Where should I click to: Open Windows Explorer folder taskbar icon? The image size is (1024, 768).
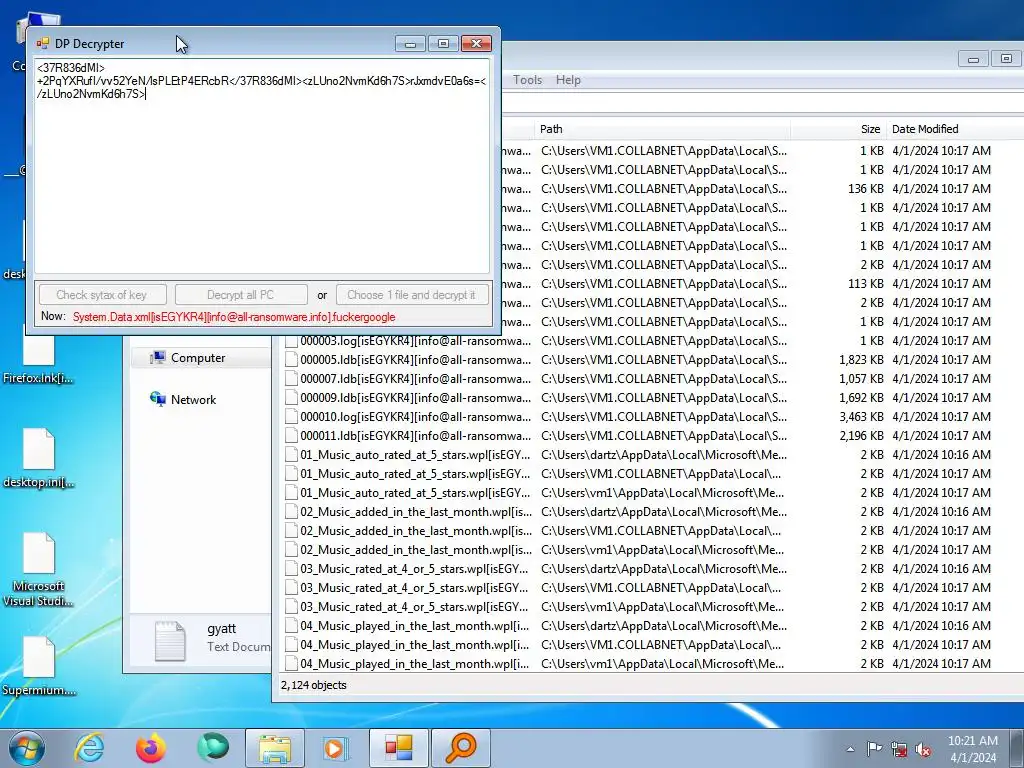[x=275, y=748]
